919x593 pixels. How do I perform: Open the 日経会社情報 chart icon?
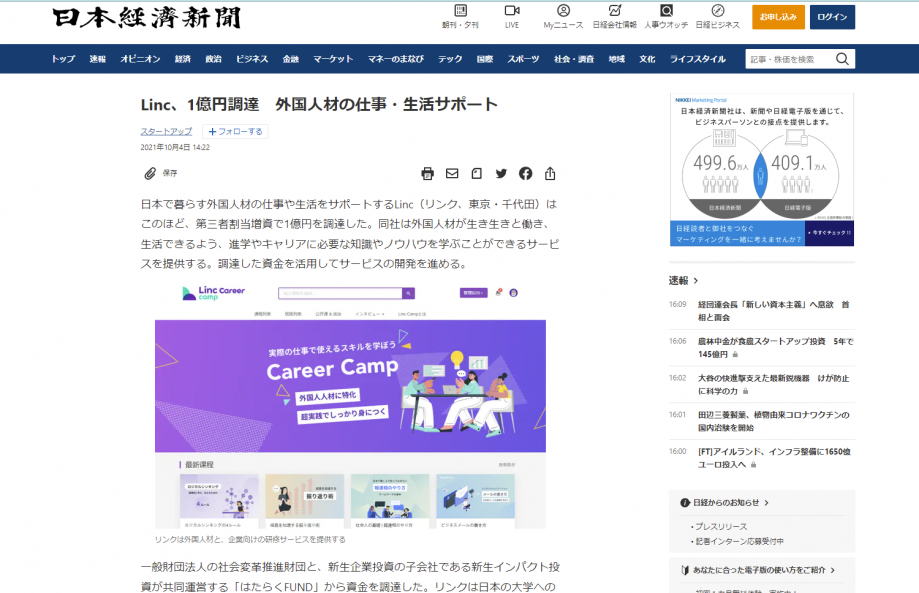614,11
